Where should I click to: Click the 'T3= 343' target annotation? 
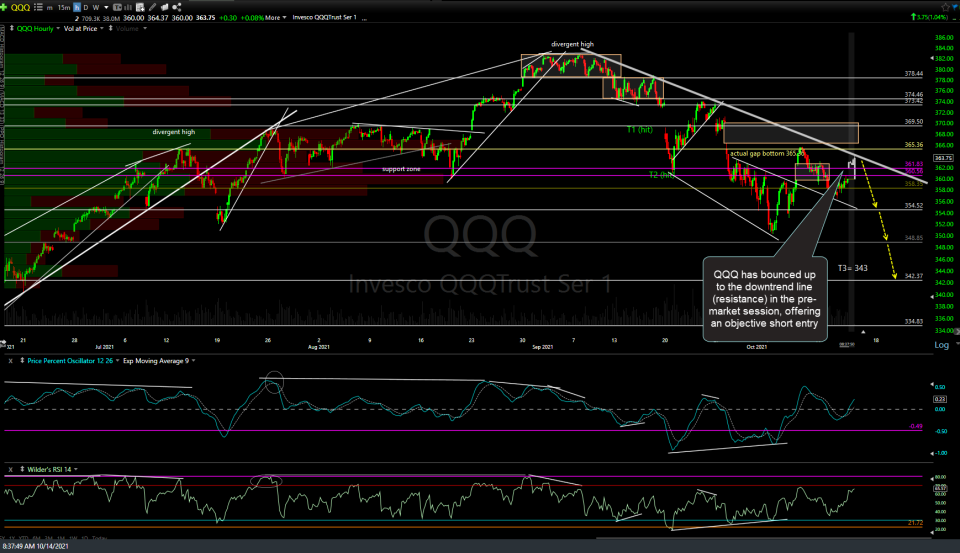pos(852,268)
